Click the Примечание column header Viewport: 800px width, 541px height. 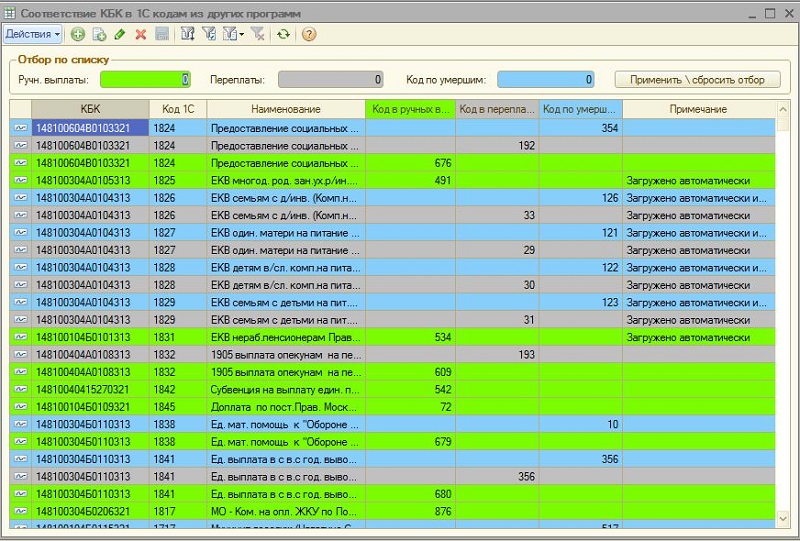click(x=699, y=109)
